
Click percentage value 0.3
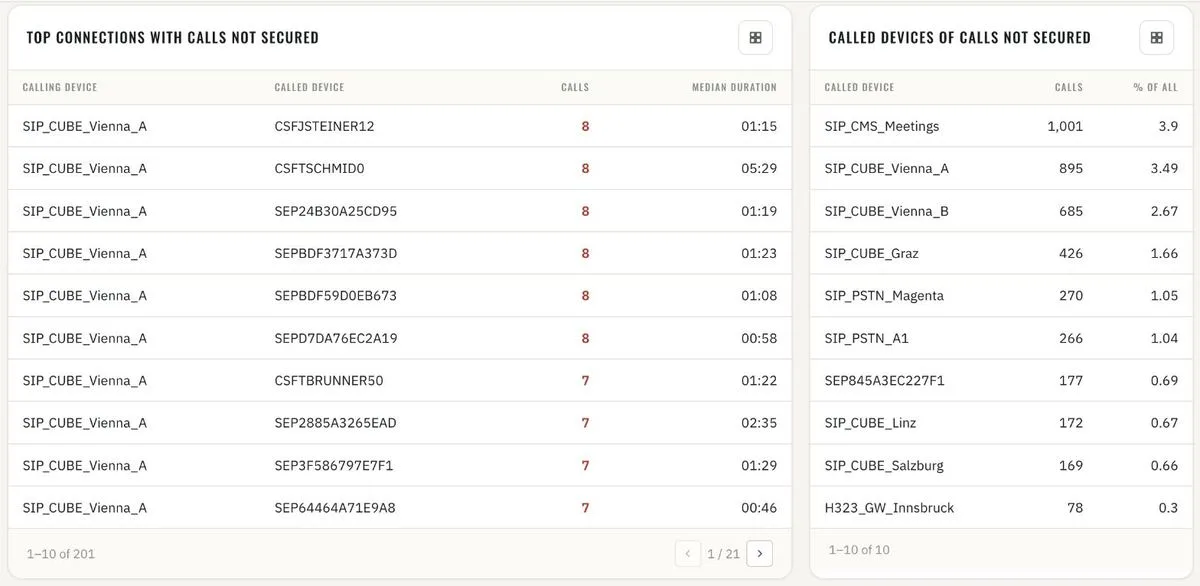(x=1168, y=508)
